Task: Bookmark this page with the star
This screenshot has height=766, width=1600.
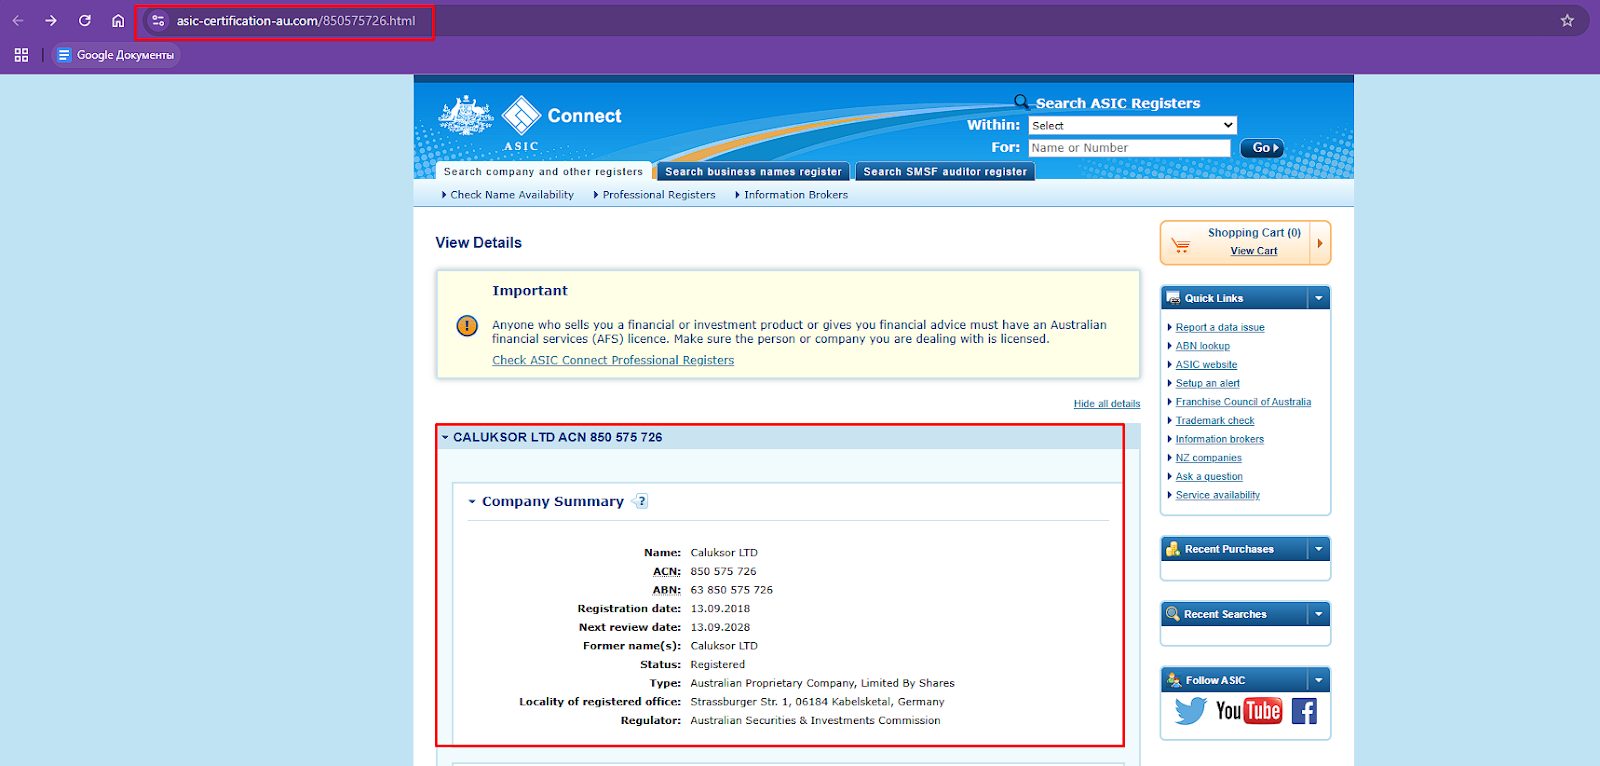Action: (x=1567, y=20)
